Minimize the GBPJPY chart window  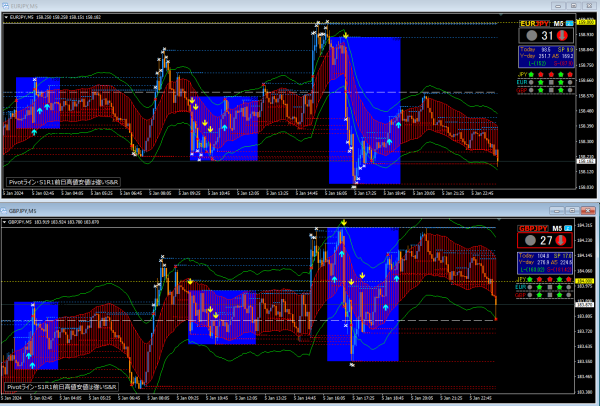558,210
